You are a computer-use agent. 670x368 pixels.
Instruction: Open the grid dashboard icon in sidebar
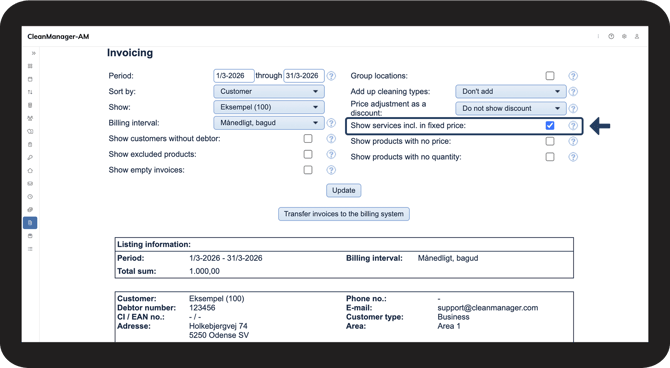pos(30,66)
